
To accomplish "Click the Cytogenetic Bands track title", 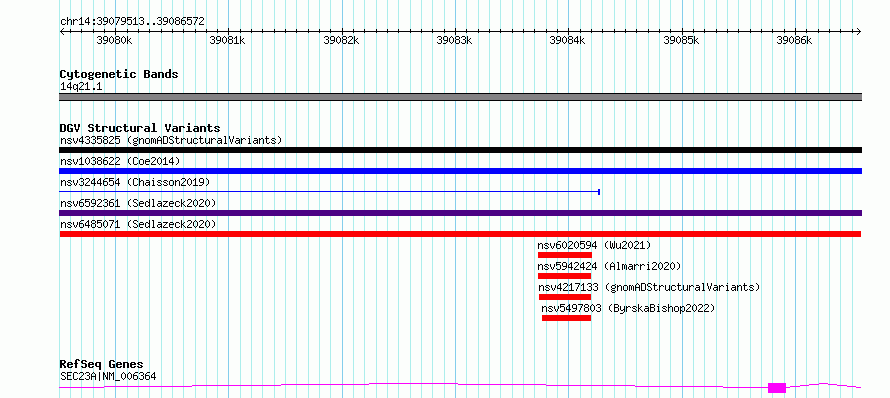I will tap(119, 74).
